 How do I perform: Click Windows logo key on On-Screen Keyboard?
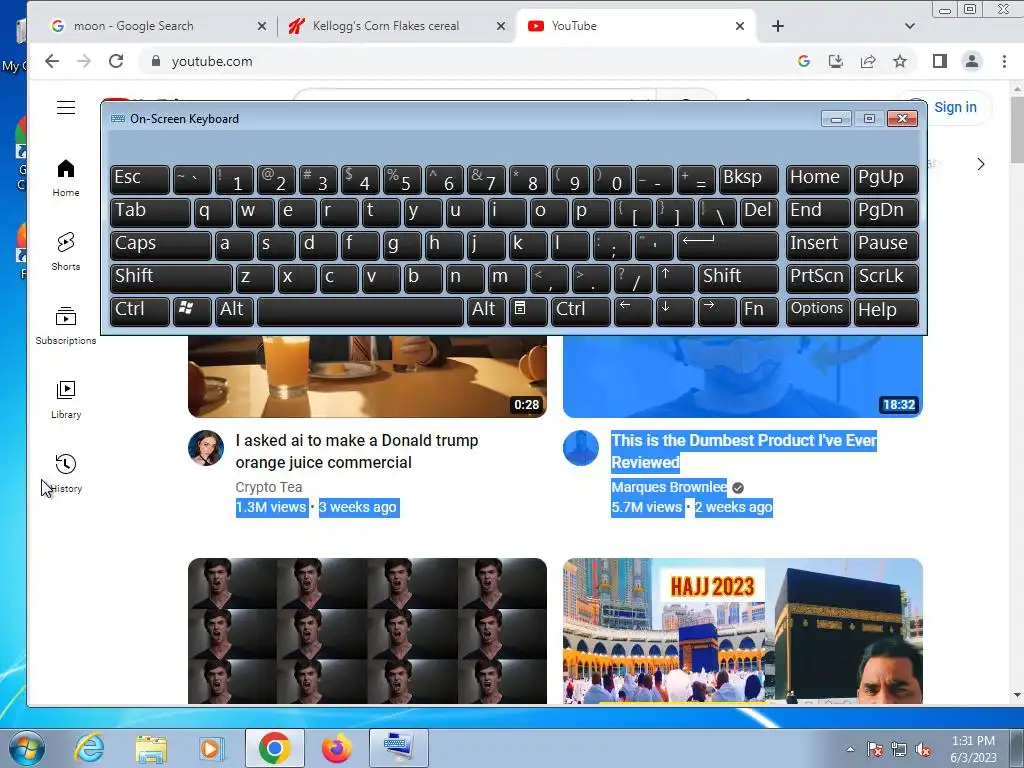point(192,310)
